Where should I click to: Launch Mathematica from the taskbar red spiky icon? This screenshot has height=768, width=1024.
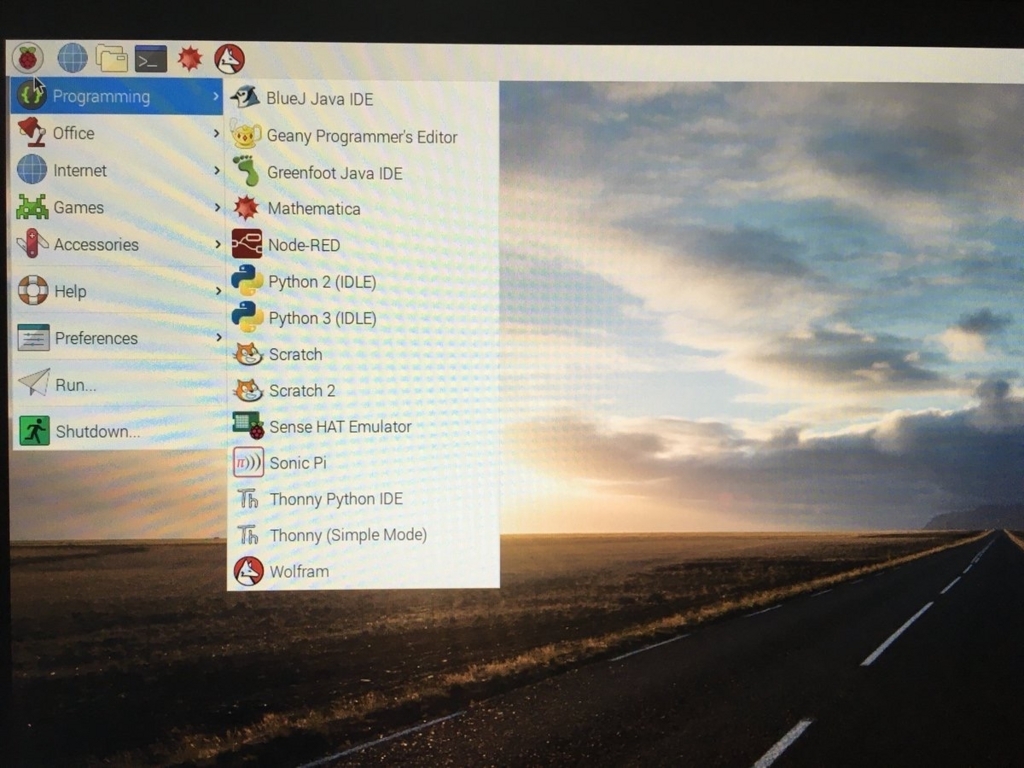190,59
